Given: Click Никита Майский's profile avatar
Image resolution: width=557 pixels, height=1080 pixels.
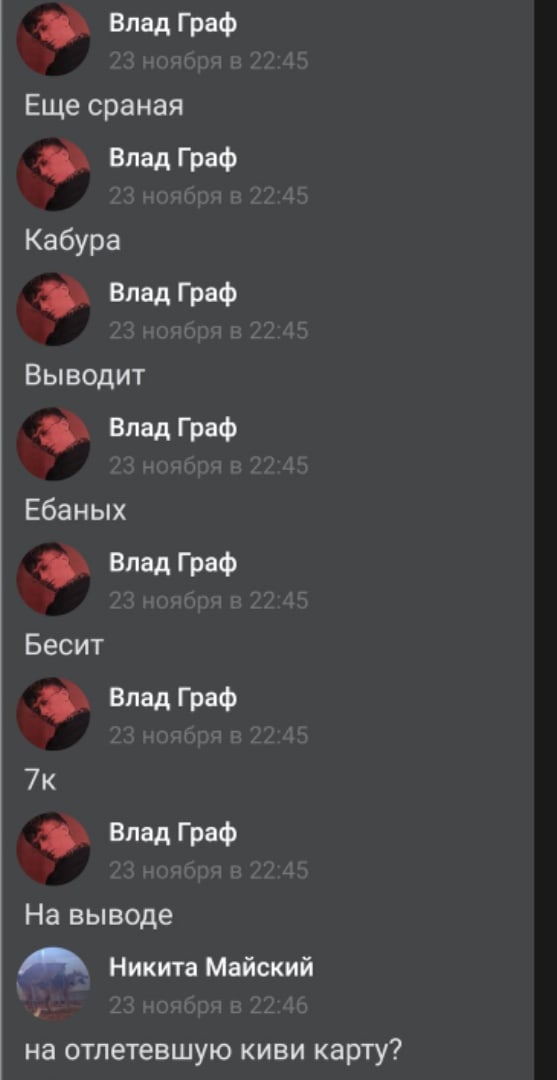Looking at the screenshot, I should point(54,984).
